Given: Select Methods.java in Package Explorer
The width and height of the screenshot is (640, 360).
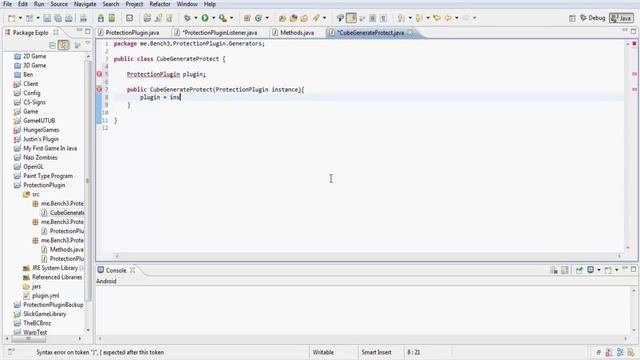Looking at the screenshot, I should coord(67,249).
